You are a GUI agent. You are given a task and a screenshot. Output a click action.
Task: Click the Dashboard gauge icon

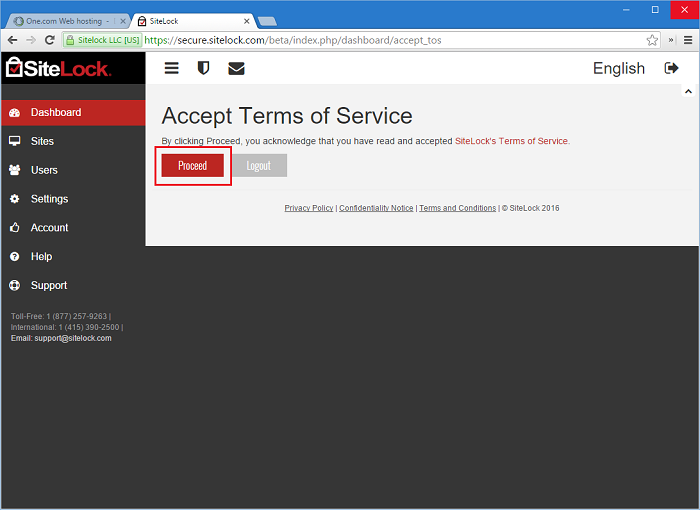click(x=15, y=113)
